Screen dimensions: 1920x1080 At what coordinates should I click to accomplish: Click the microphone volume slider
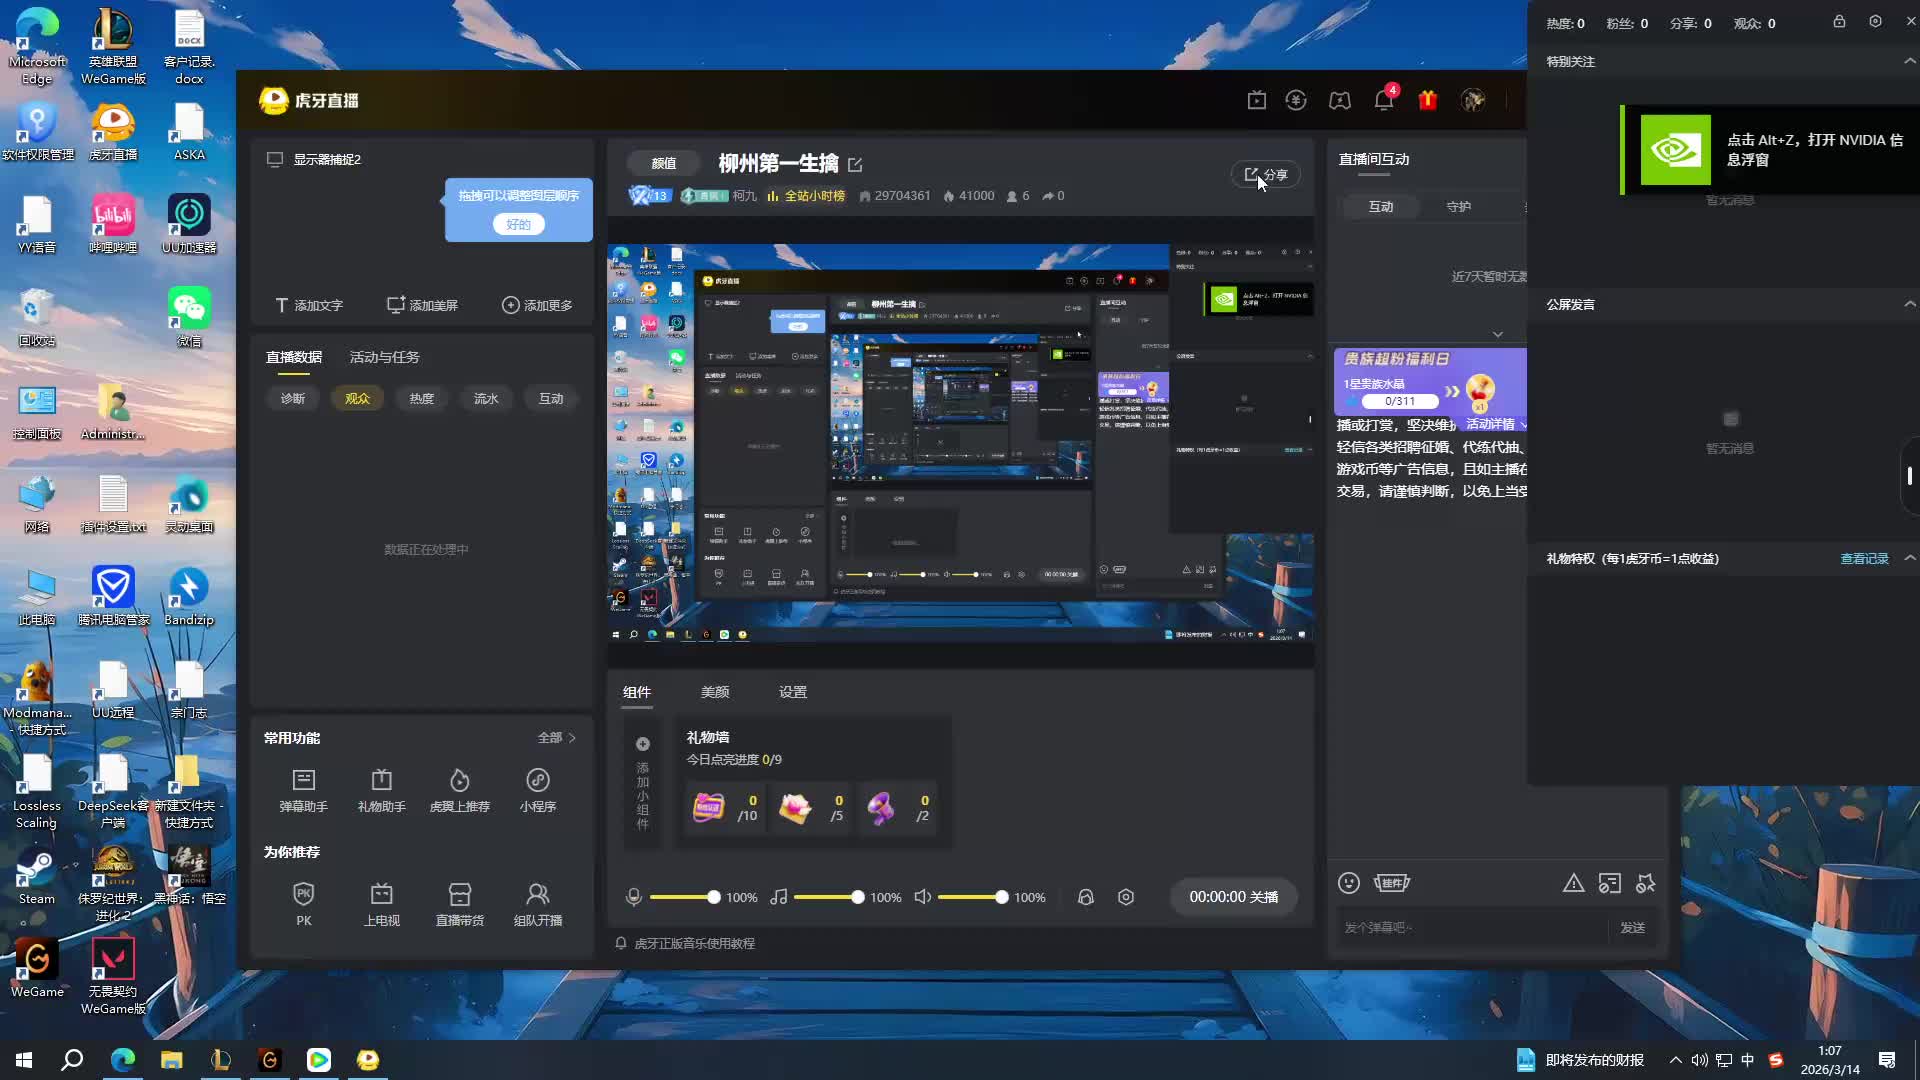[682, 897]
